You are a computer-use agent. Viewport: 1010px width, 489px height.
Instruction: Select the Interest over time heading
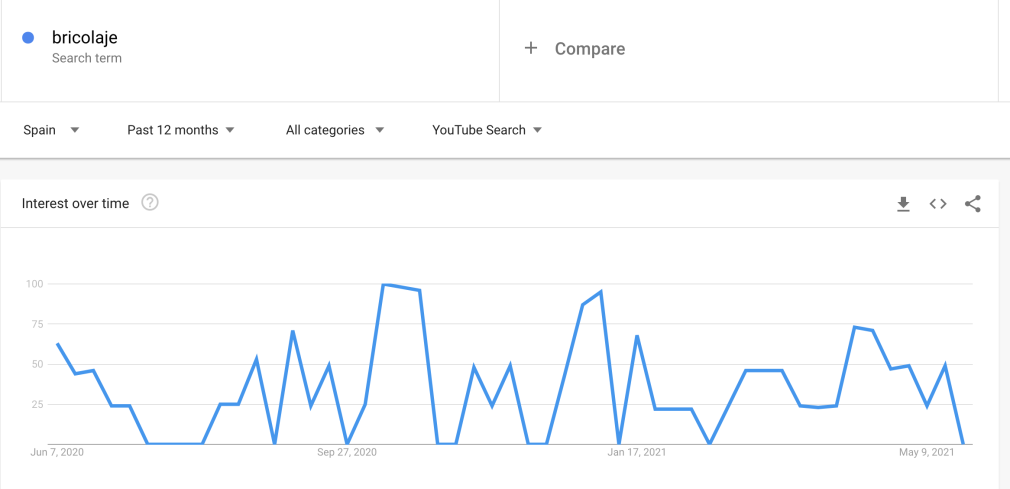[x=76, y=203]
